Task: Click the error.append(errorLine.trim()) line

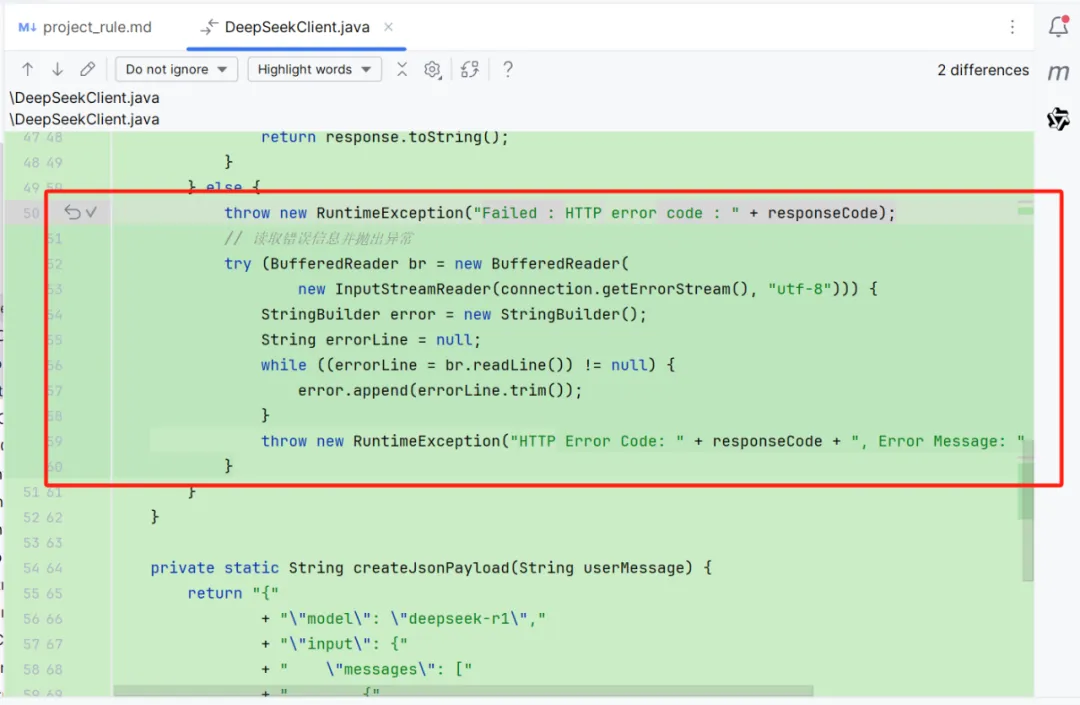Action: tap(440, 391)
